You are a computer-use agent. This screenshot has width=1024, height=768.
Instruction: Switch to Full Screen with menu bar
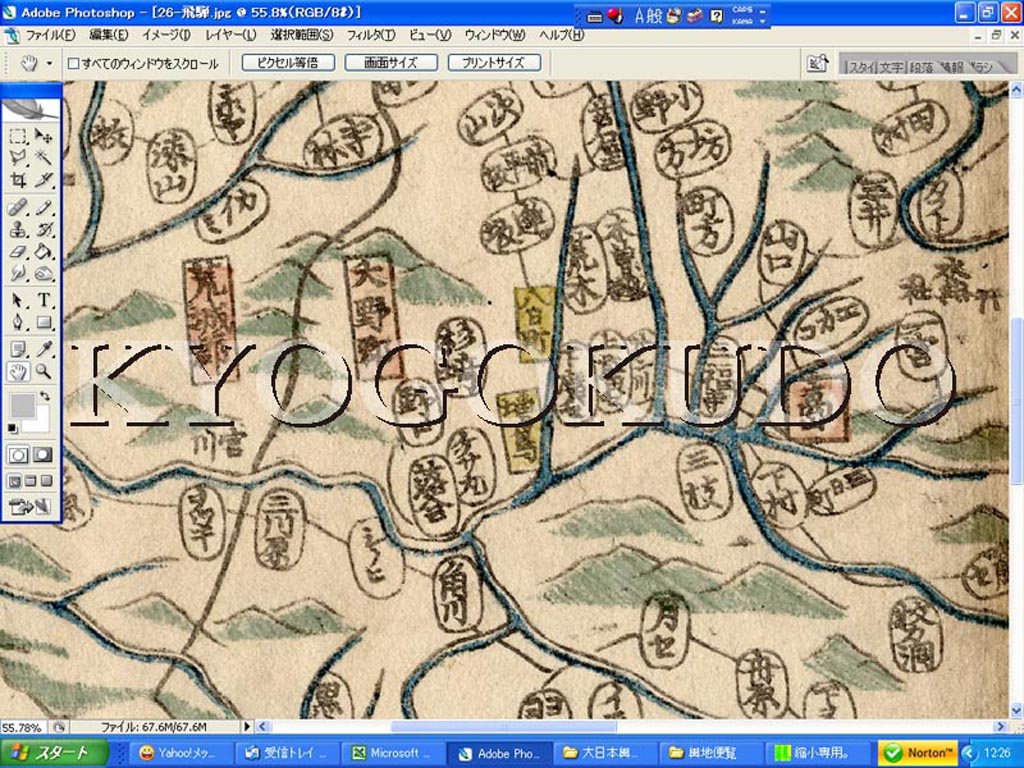click(30, 481)
